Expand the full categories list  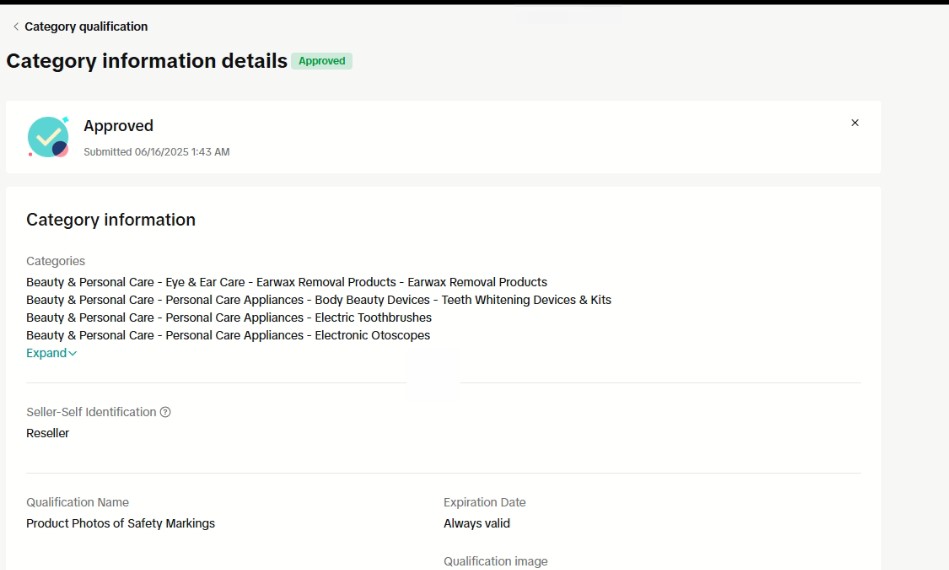coord(51,353)
